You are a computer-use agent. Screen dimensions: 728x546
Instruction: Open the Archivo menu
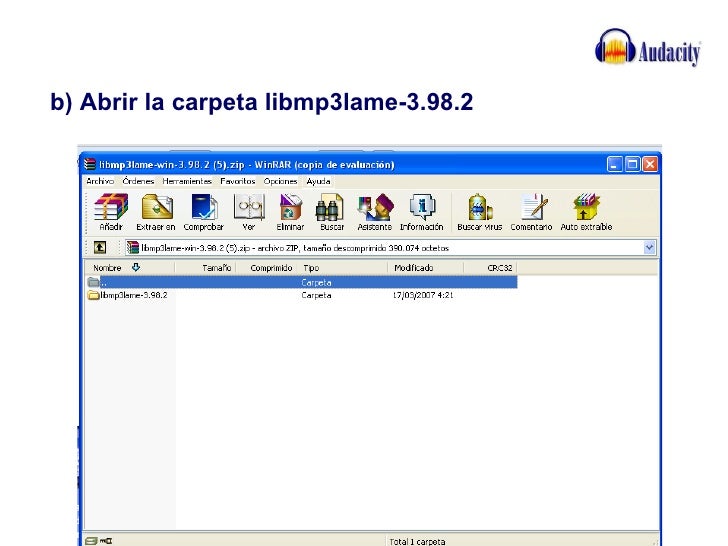click(x=100, y=181)
